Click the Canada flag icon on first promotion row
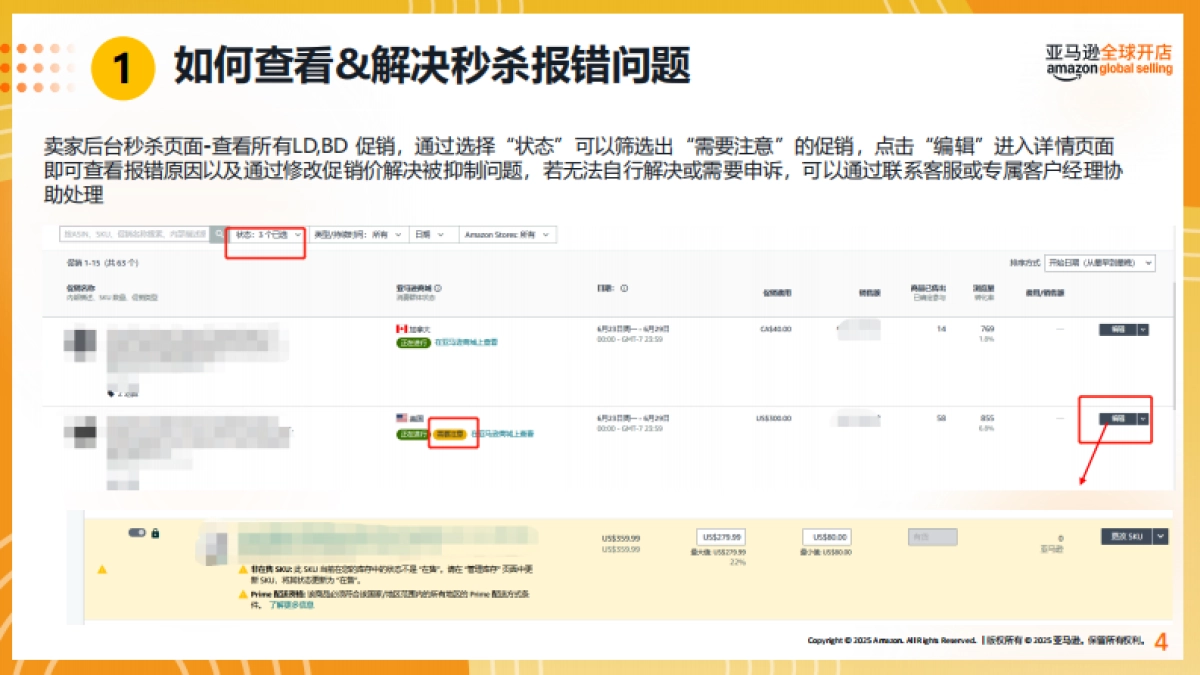Viewport: 1200px width, 675px height. 401,327
